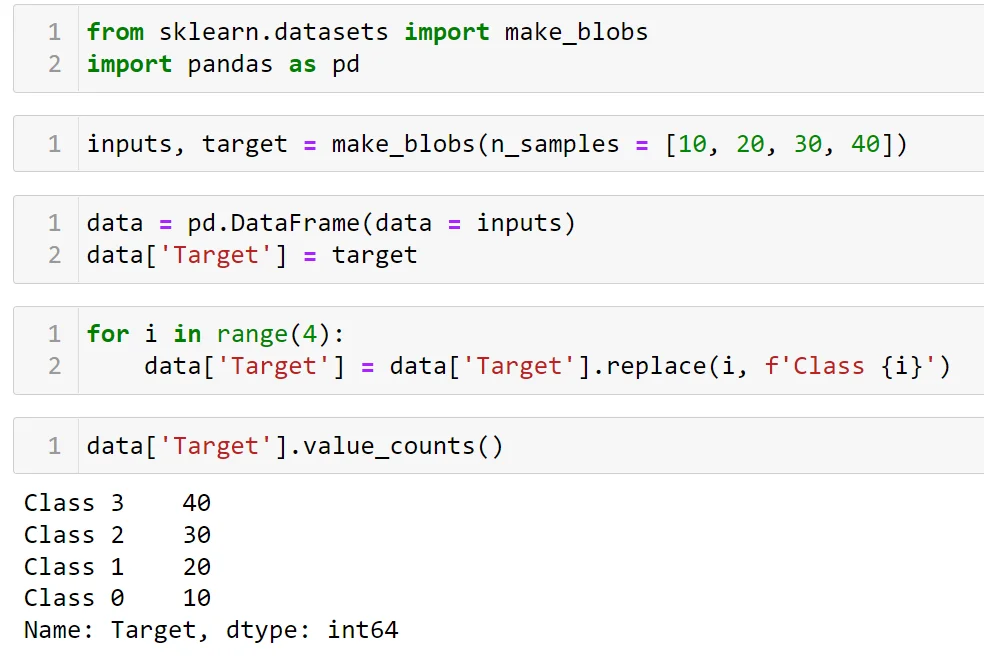Click the 'Class 2' output label
The width and height of the screenshot is (984, 662).
[x=74, y=535]
